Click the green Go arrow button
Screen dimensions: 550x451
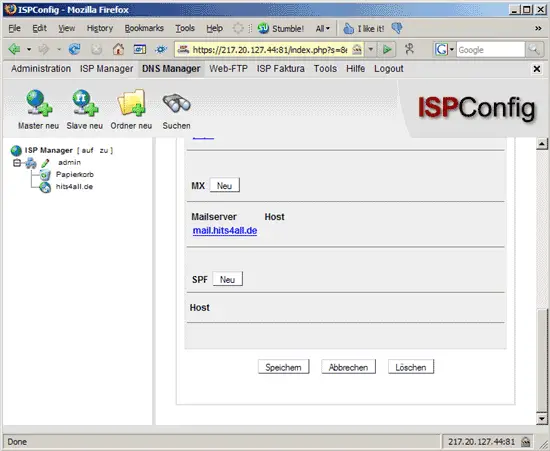pyautogui.click(x=387, y=50)
